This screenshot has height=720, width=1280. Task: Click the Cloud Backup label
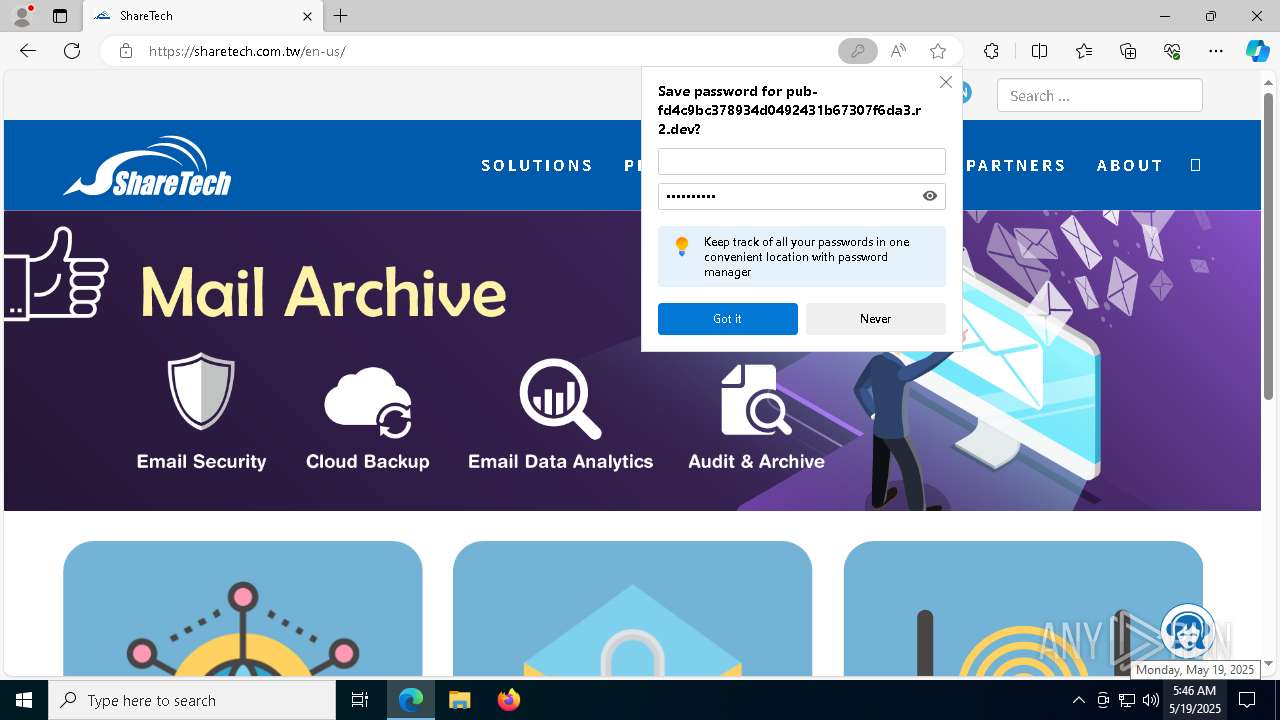click(368, 461)
